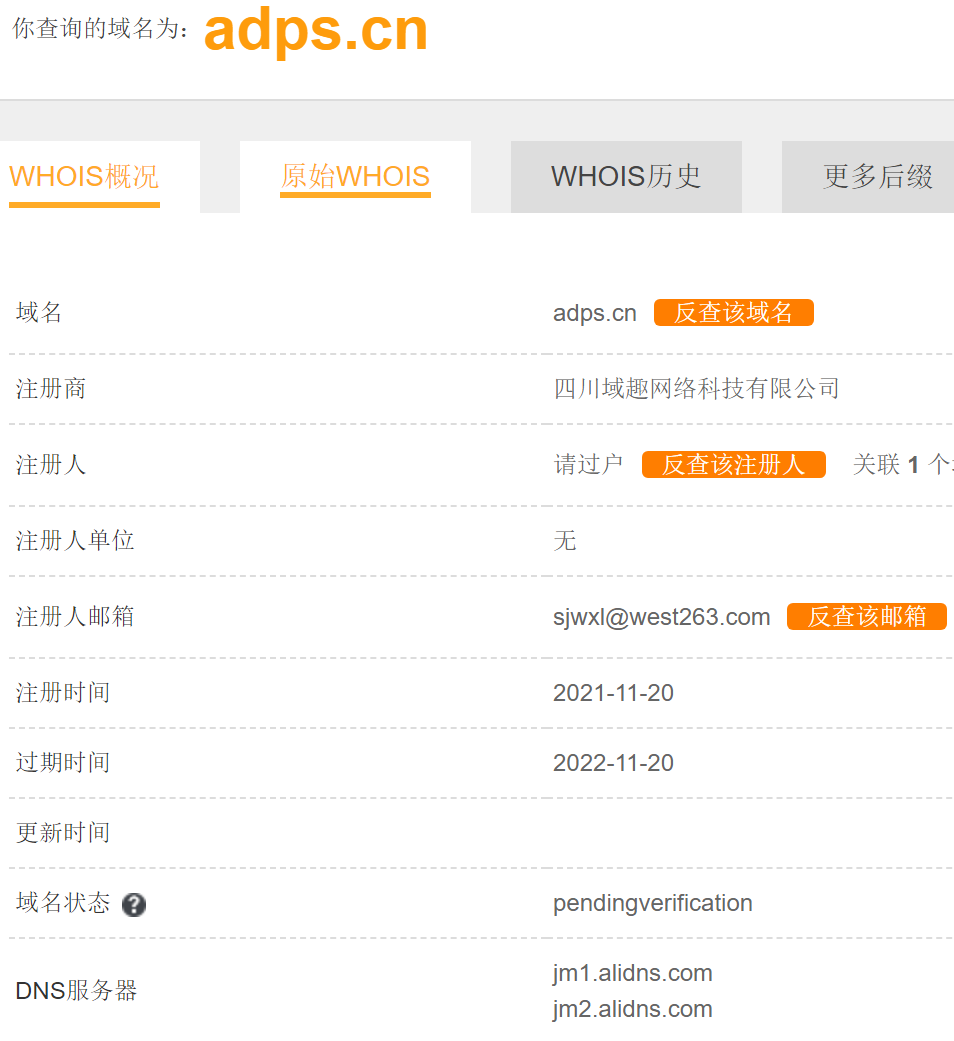Click registrar name 四川域趣网络科技有限公司
Viewport: 954px width, 1041px height.
pos(696,388)
